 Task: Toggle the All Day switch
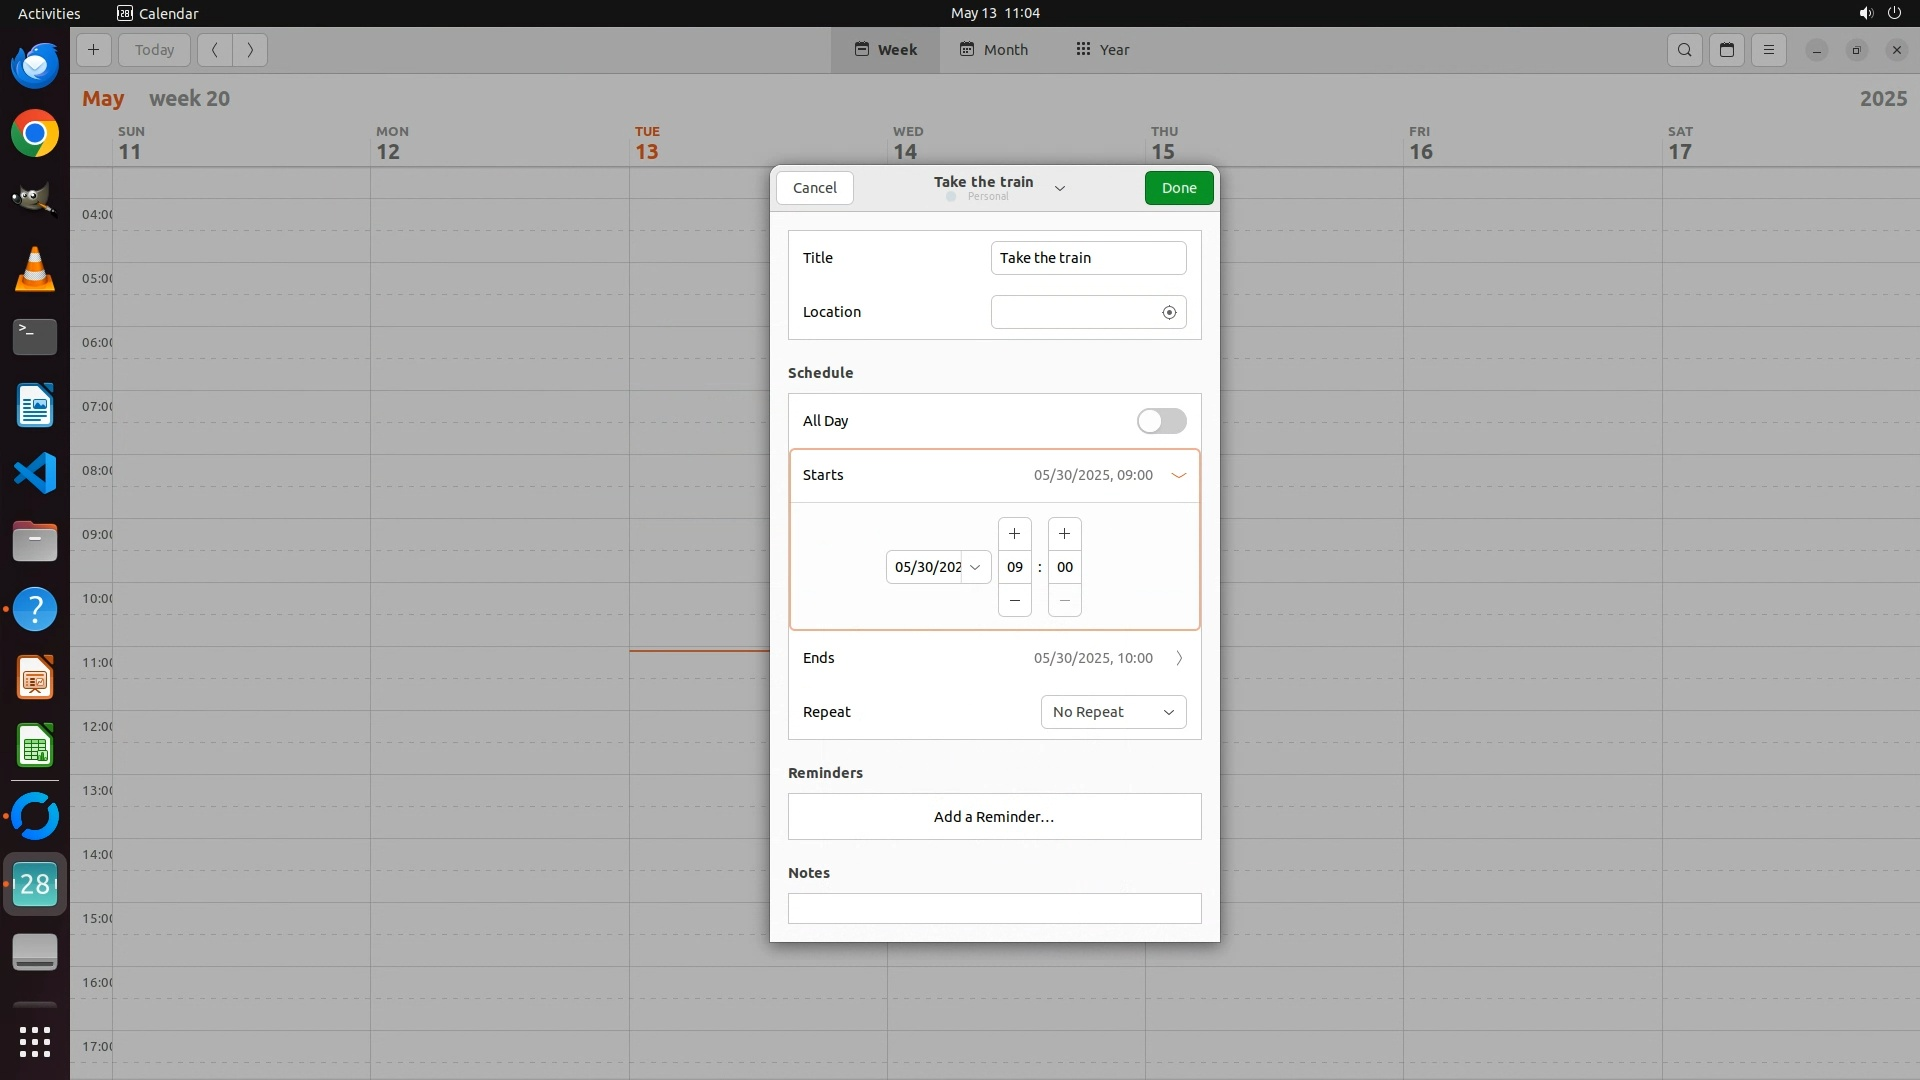click(x=1161, y=421)
